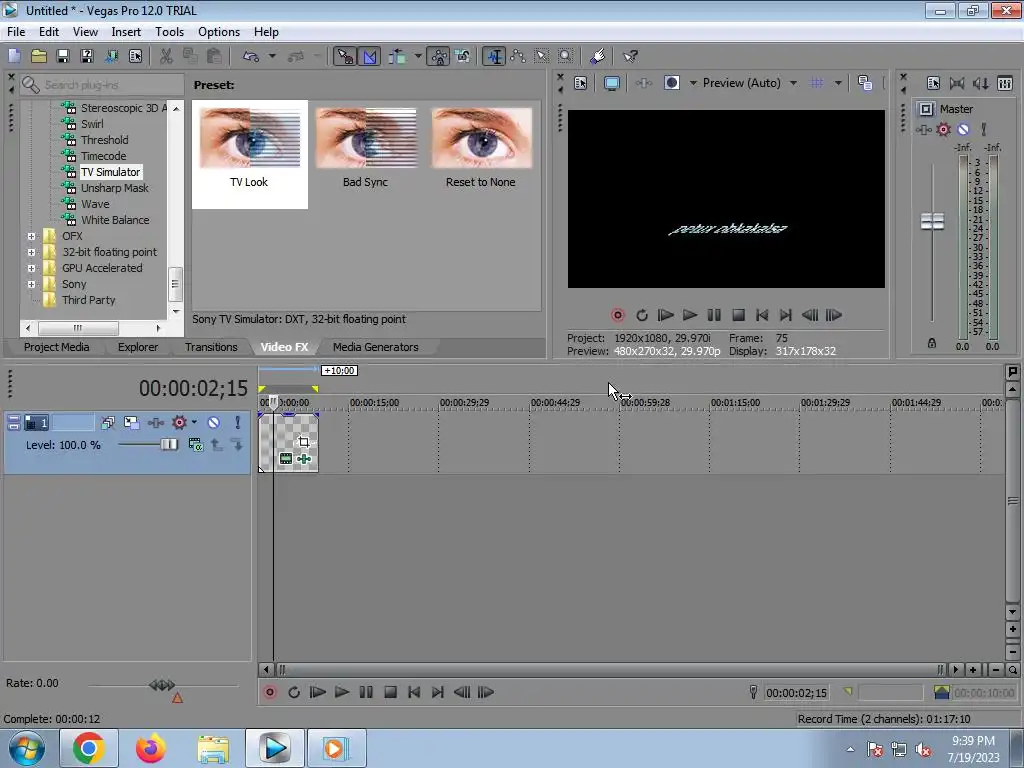Click the preview Stop button
This screenshot has height=768, width=1024.
point(738,315)
